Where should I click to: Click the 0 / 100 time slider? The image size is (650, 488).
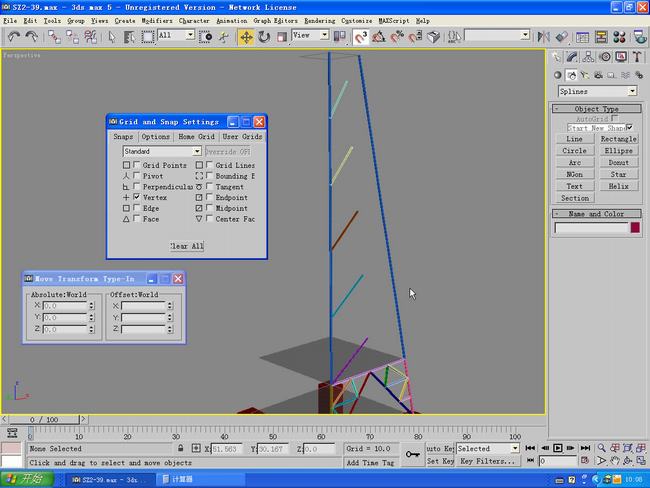click(44, 420)
